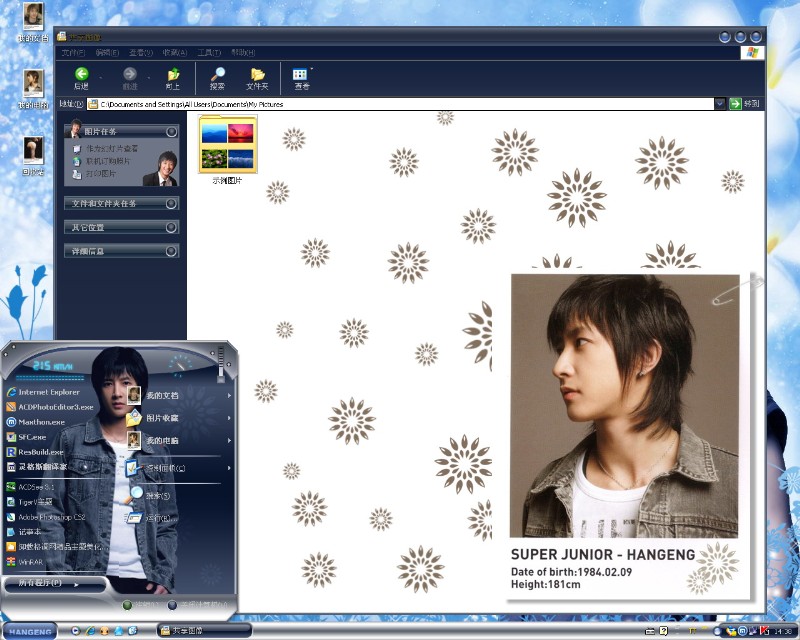Switch to the 共享图像 taskbar window button
Image resolution: width=800 pixels, height=640 pixels.
click(204, 631)
